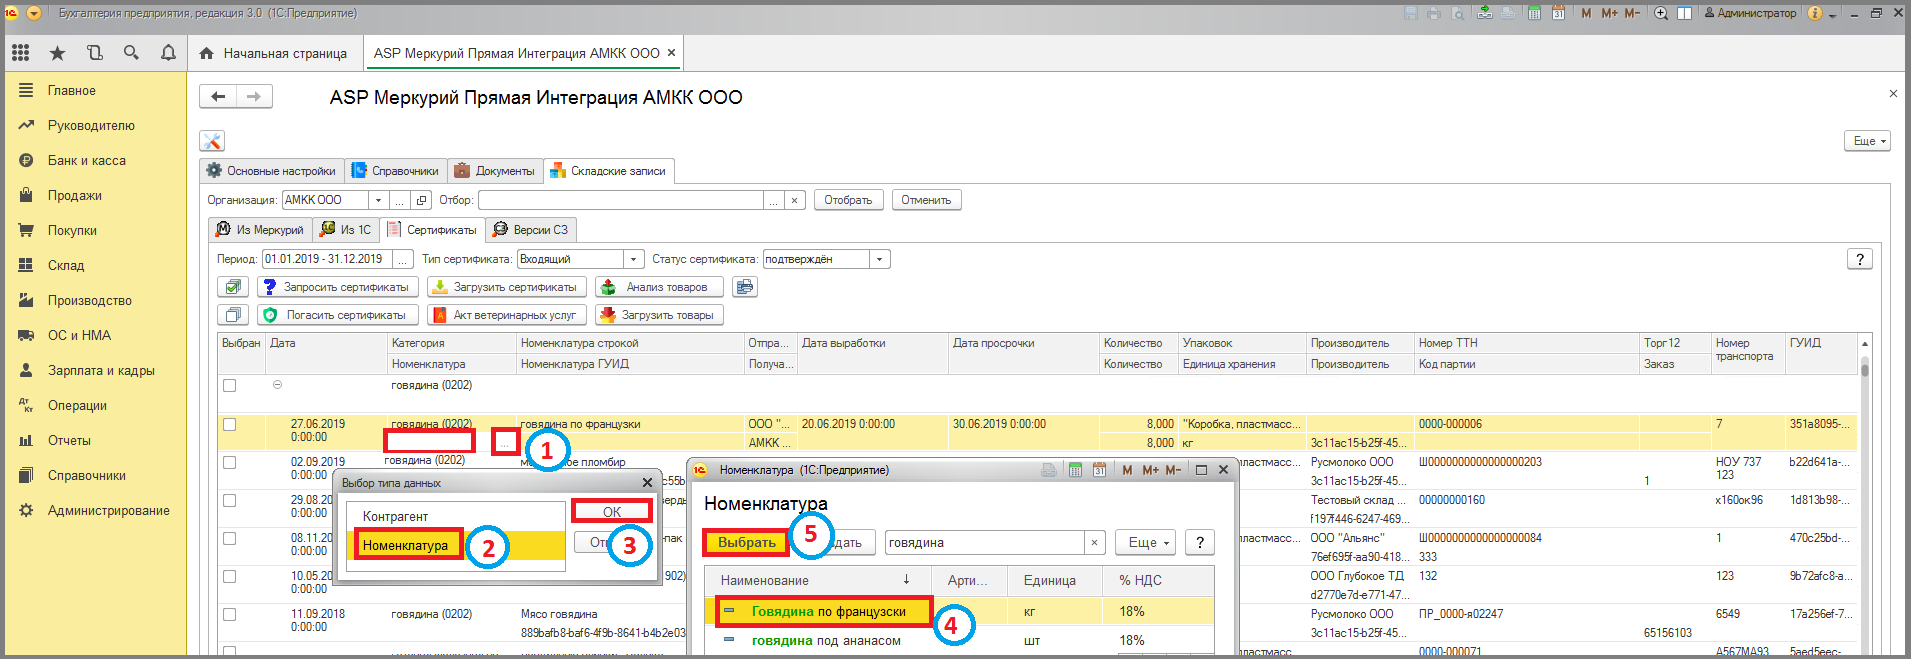Switch to Версии СЗ tab
Viewport: 1911px width, 659px height.
tap(531, 230)
